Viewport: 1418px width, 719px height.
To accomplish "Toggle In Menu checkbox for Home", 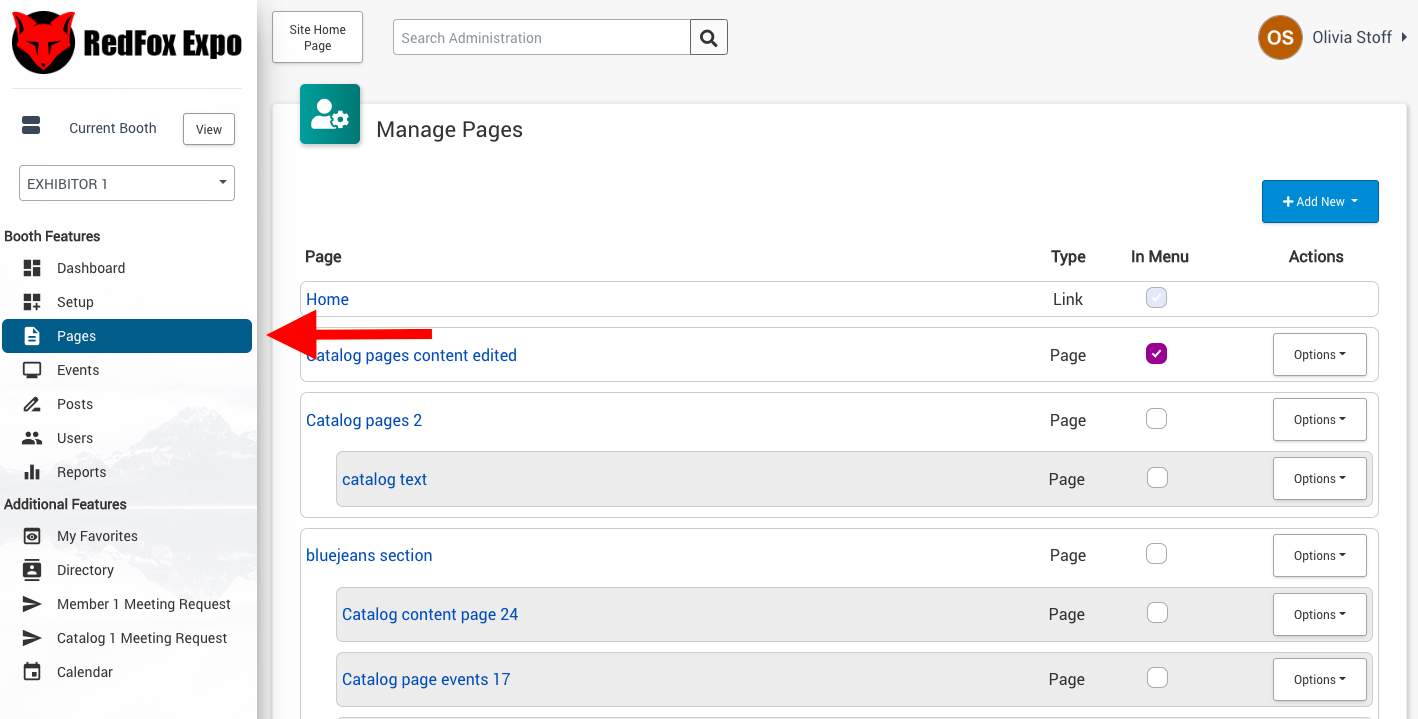I will click(1156, 298).
